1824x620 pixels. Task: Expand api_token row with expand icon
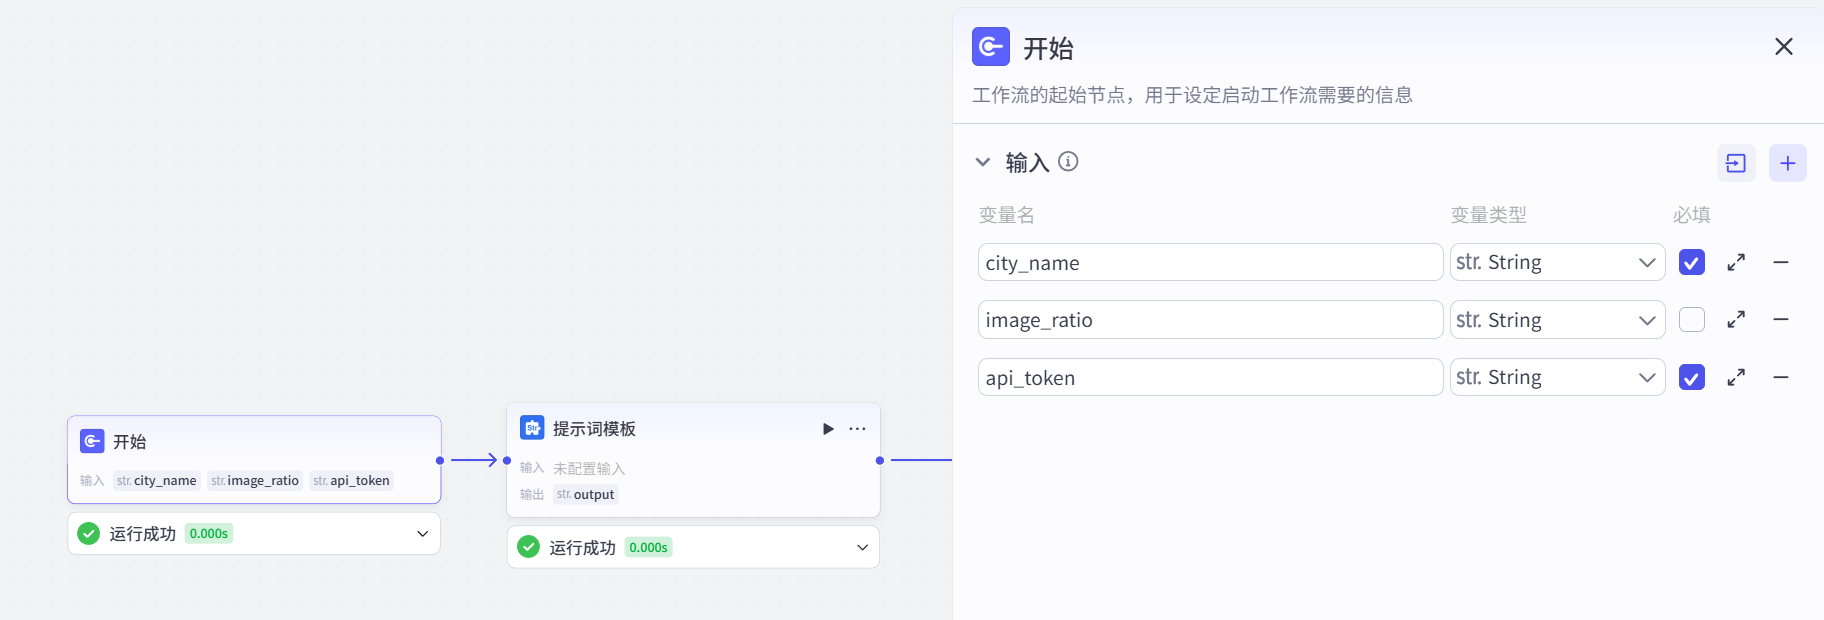pyautogui.click(x=1736, y=377)
